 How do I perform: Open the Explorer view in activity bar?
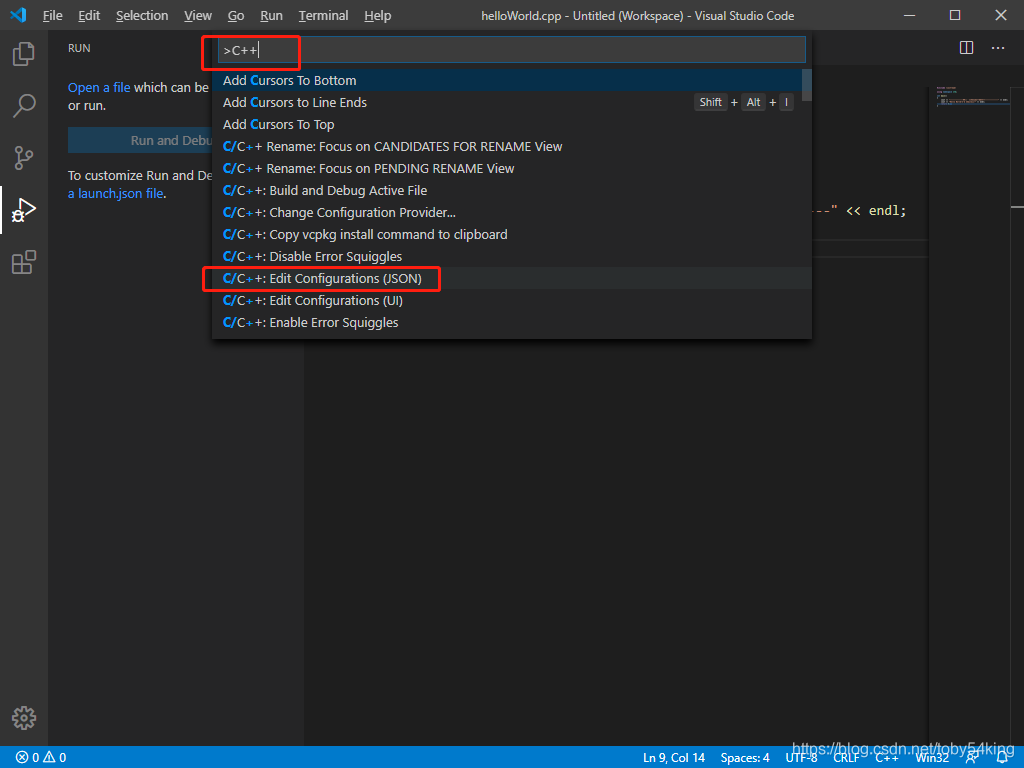click(x=24, y=54)
